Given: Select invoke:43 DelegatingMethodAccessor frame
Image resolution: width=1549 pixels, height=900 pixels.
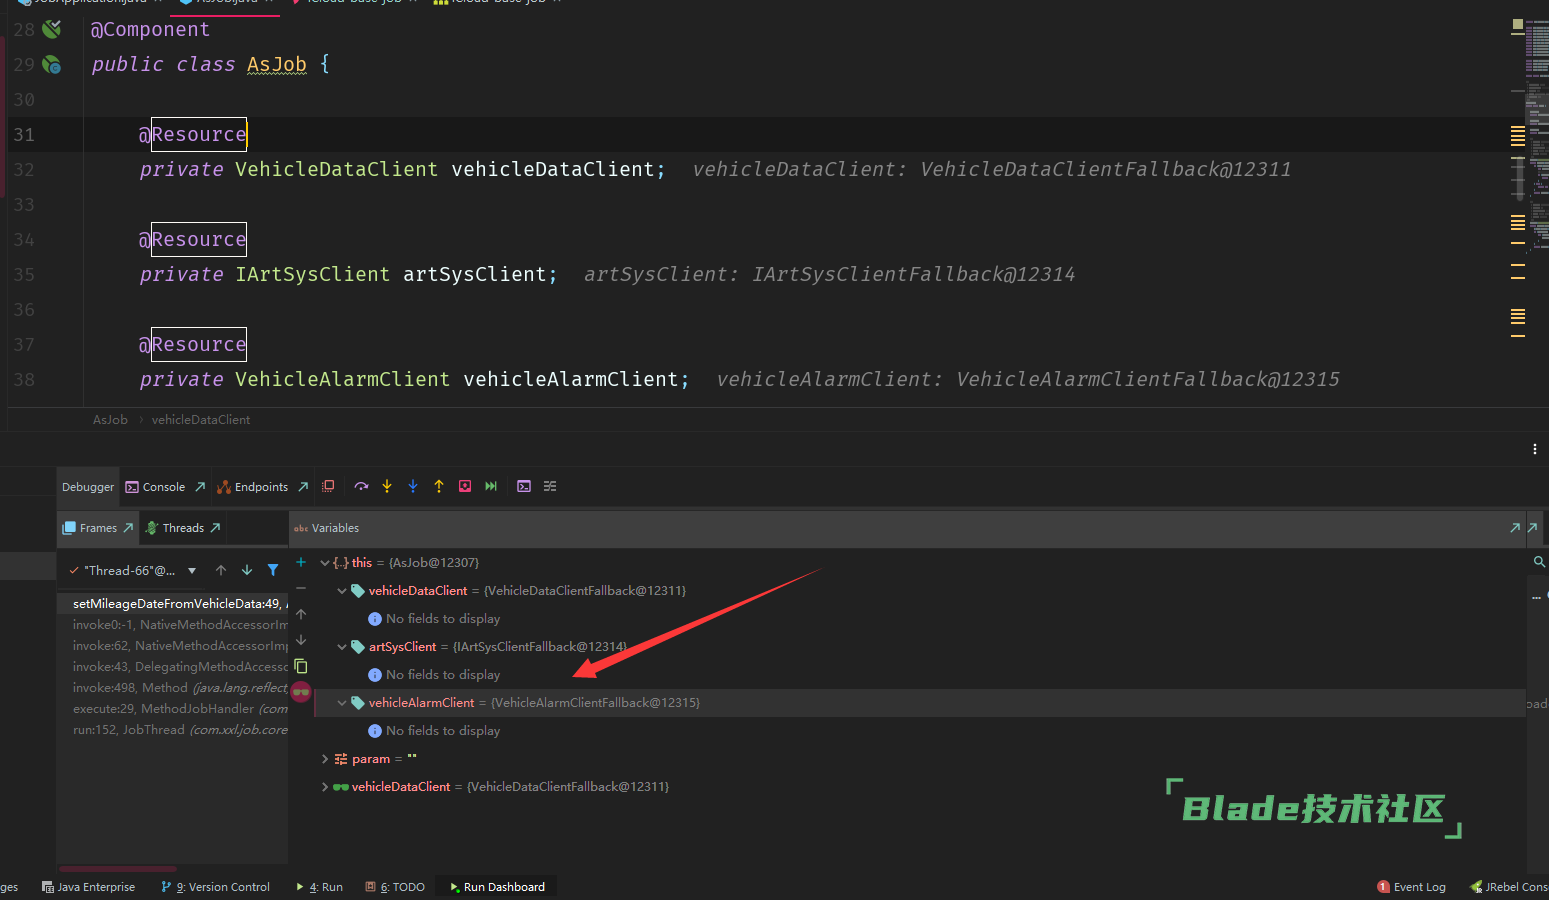Looking at the screenshot, I should pyautogui.click(x=172, y=667).
